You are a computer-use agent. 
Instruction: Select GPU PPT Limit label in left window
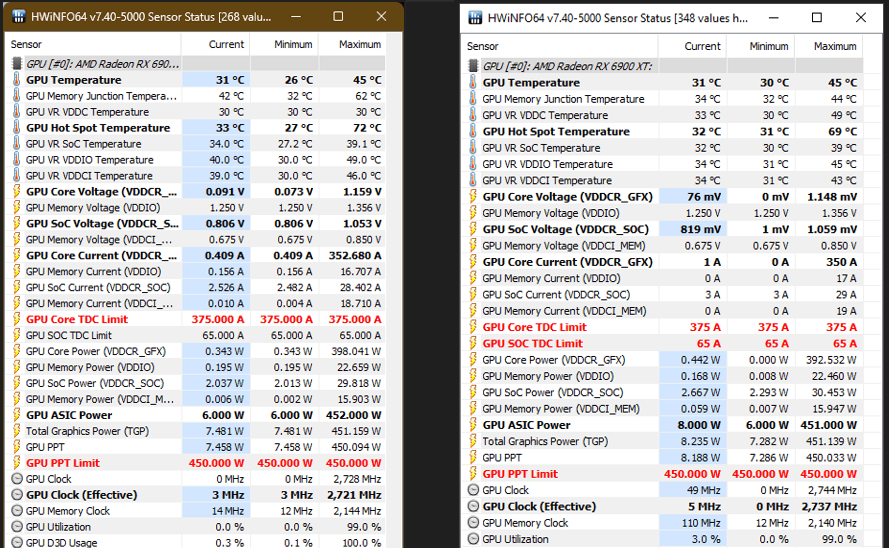pyautogui.click(x=63, y=462)
